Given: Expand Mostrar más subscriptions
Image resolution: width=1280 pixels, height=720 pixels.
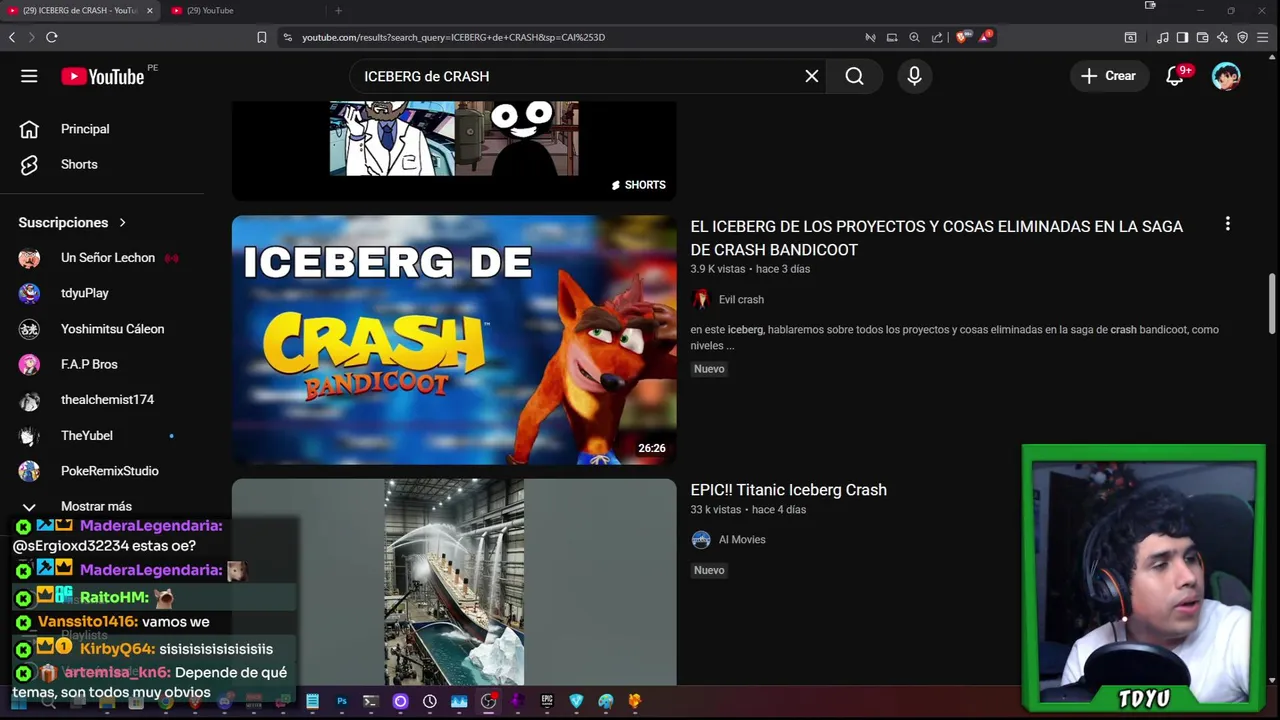Looking at the screenshot, I should [96, 506].
